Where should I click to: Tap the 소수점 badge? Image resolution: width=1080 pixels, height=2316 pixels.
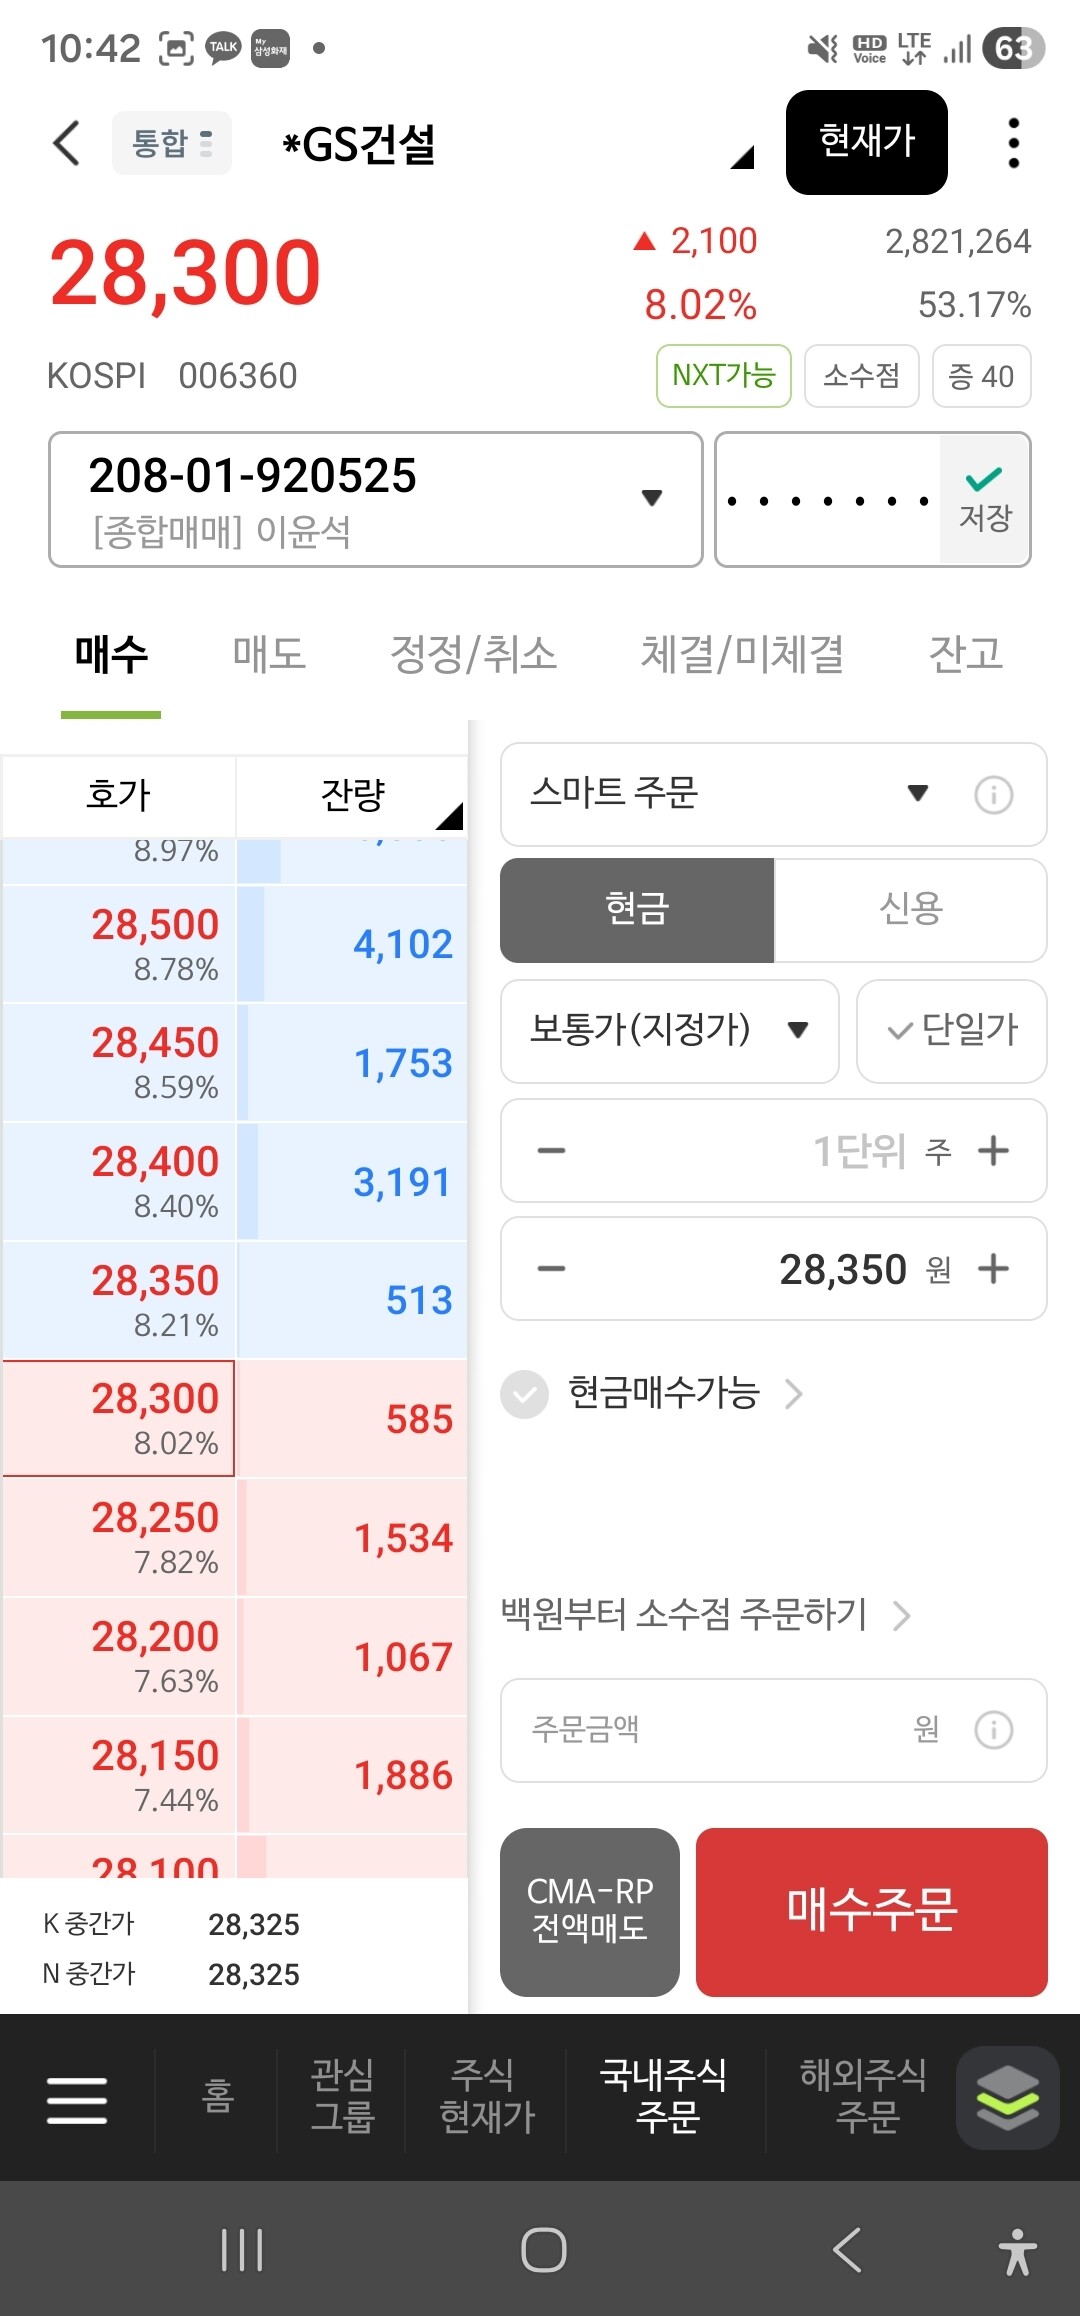862,376
